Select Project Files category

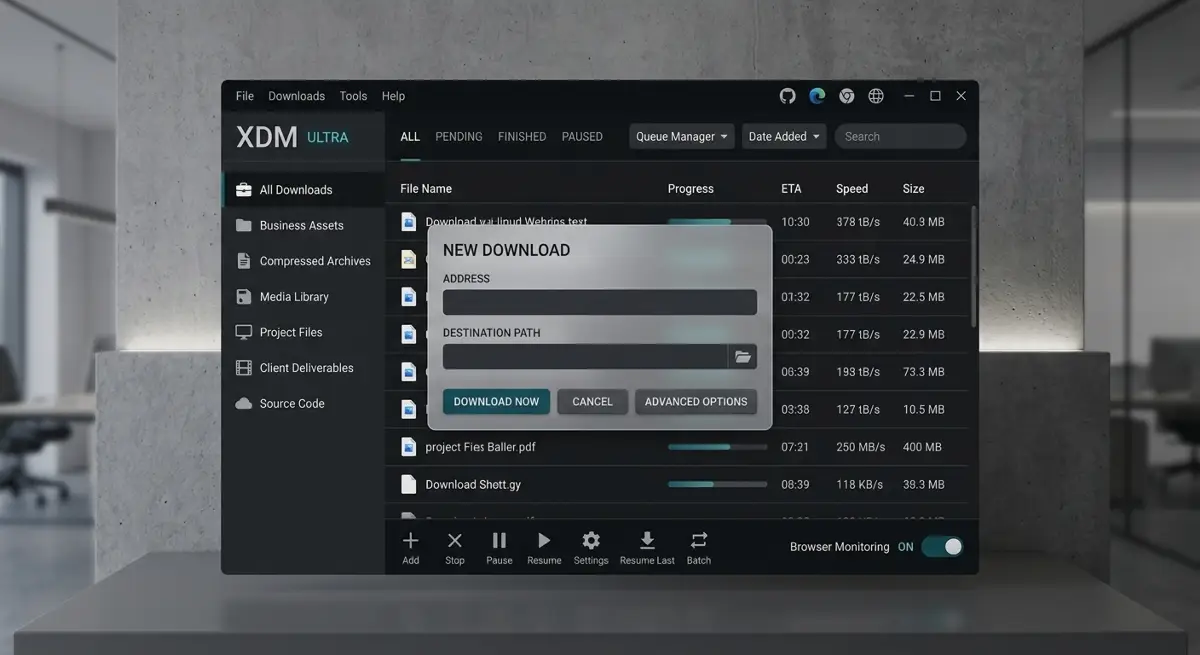coord(303,332)
